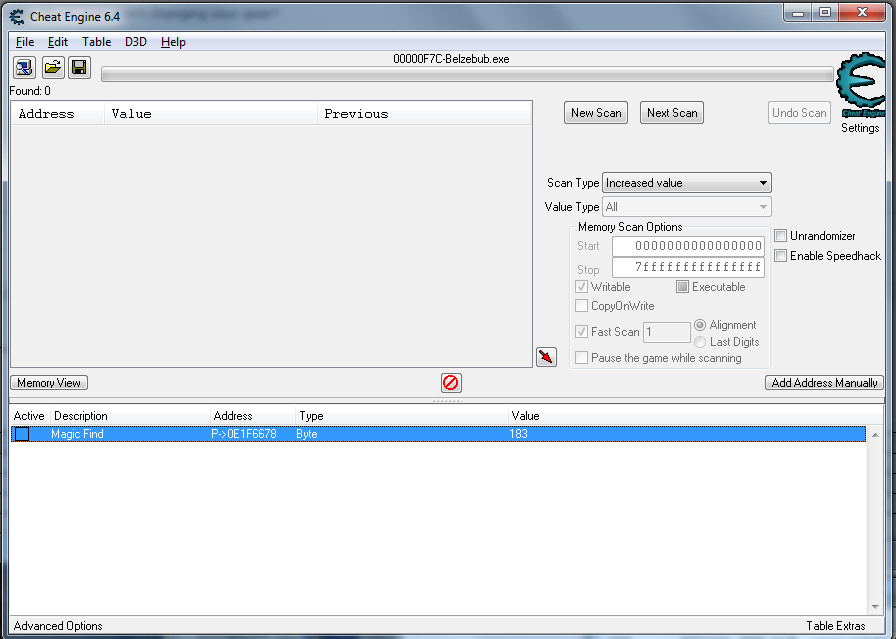Image resolution: width=896 pixels, height=639 pixels.
Task: Click the Value column header in results
Action: click(211, 113)
